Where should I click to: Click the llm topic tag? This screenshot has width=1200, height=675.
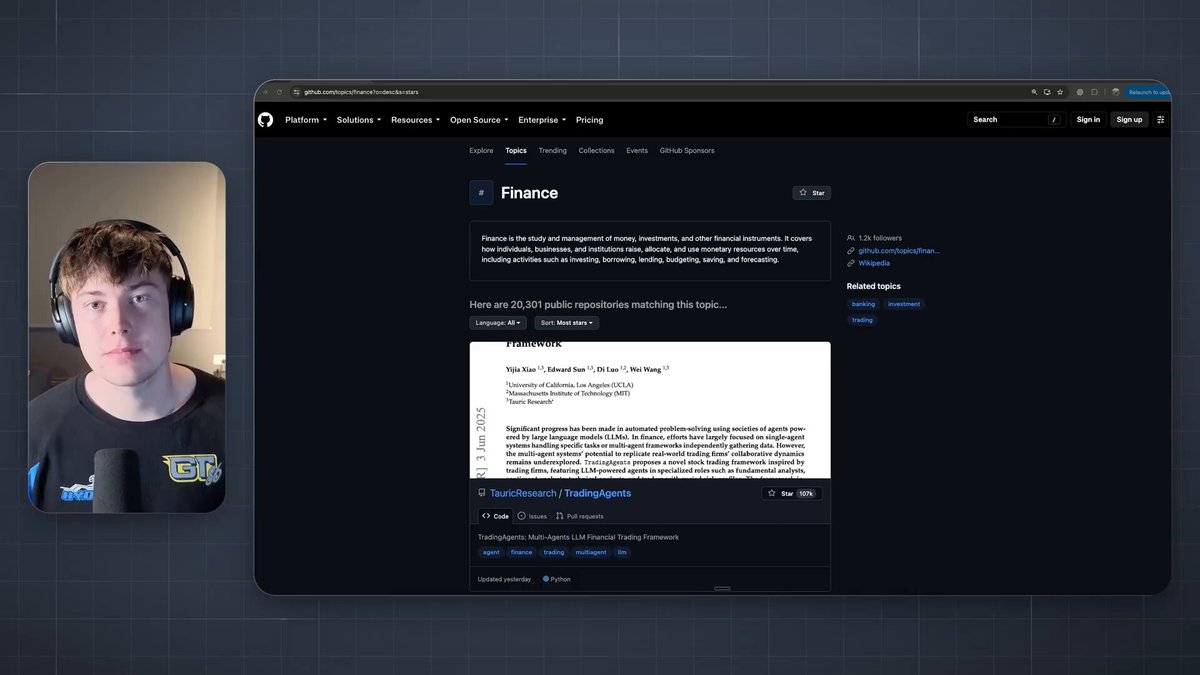[x=622, y=552]
